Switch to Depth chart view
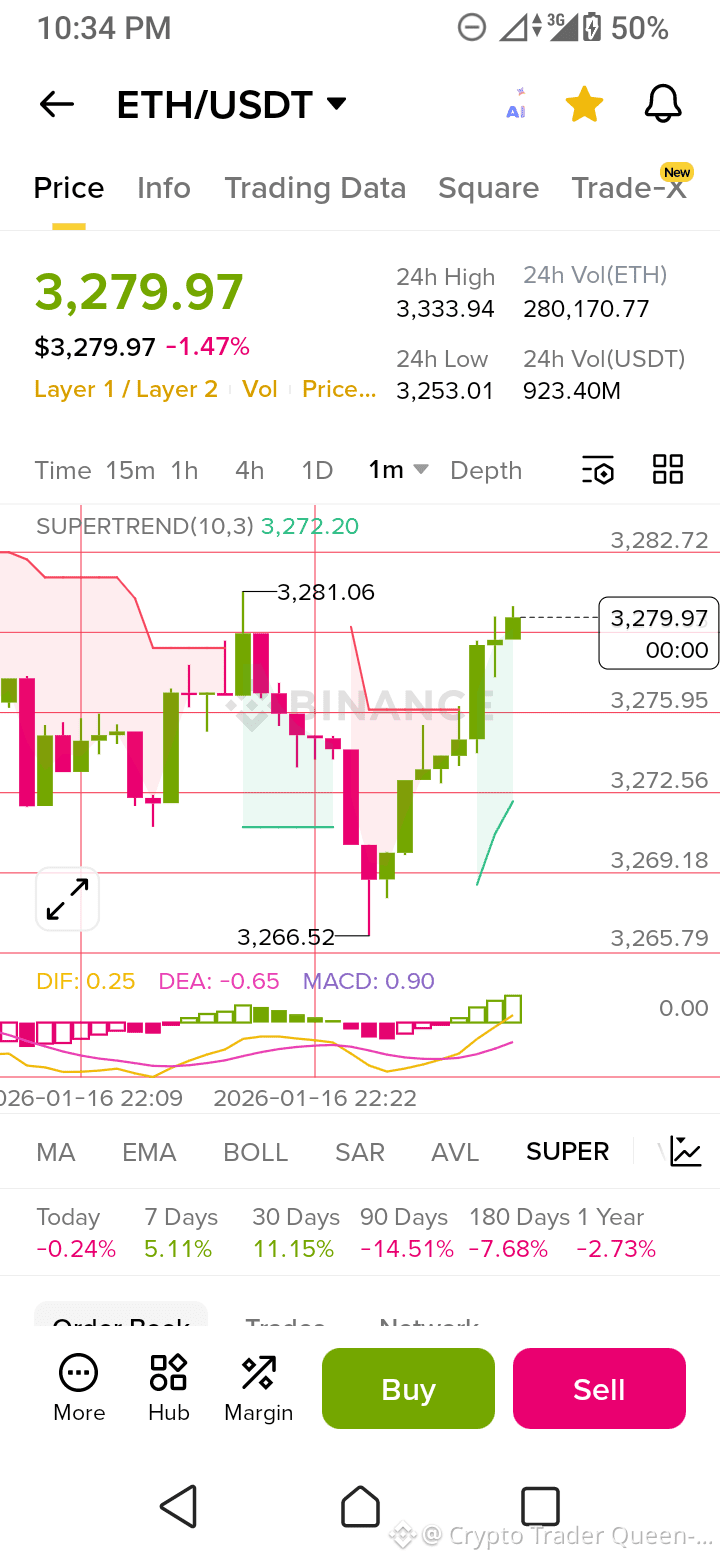 [x=486, y=470]
